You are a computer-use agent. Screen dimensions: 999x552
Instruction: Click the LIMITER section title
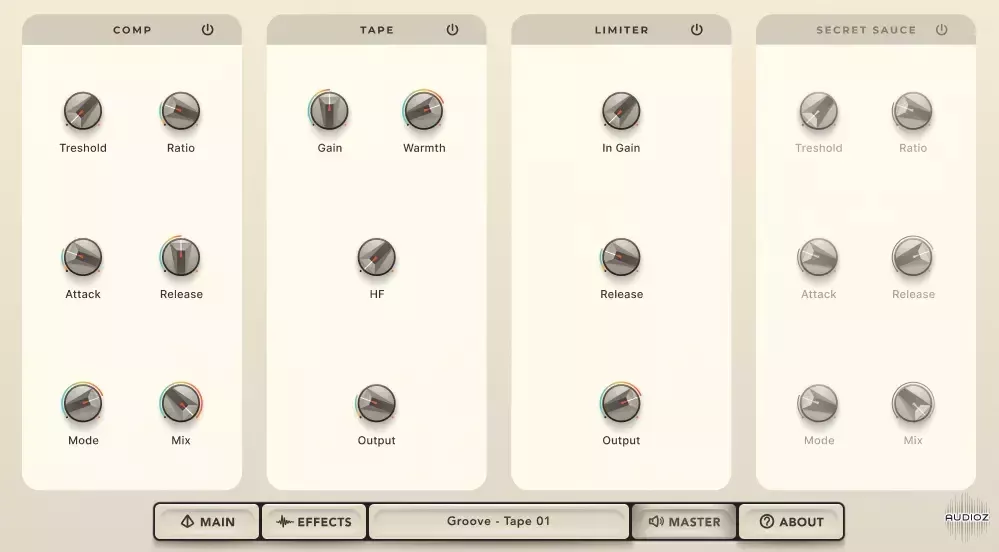click(621, 30)
